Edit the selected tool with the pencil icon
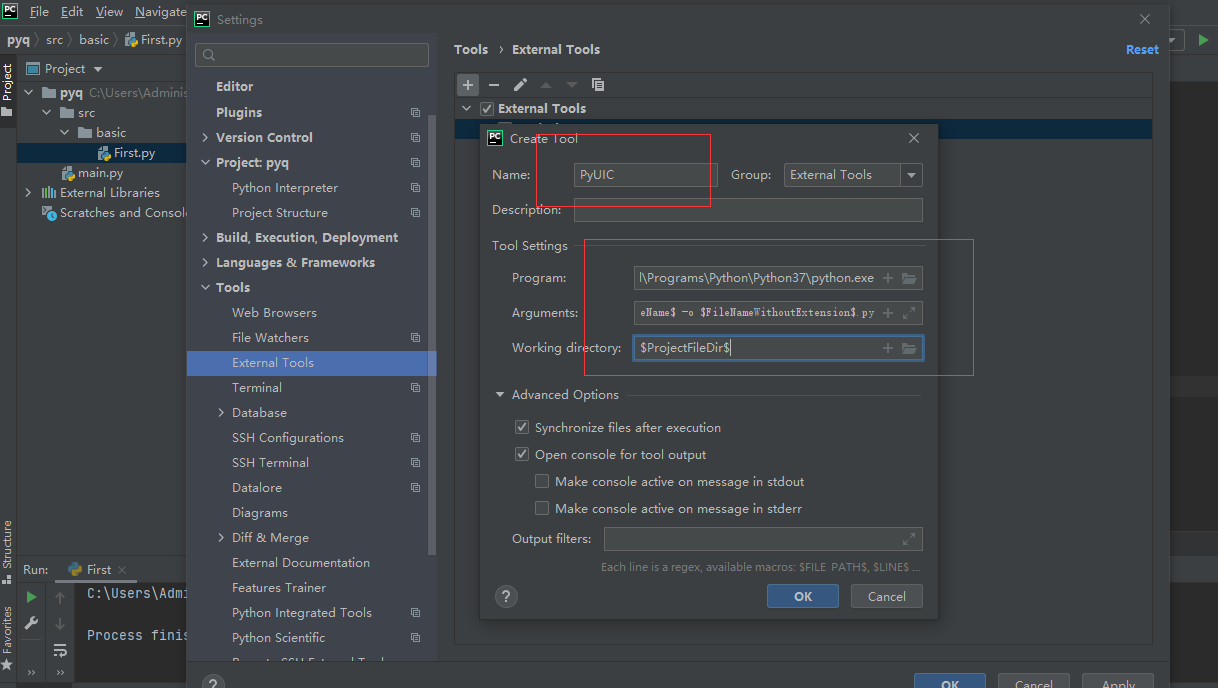Viewport: 1218px width, 688px height. pos(520,85)
